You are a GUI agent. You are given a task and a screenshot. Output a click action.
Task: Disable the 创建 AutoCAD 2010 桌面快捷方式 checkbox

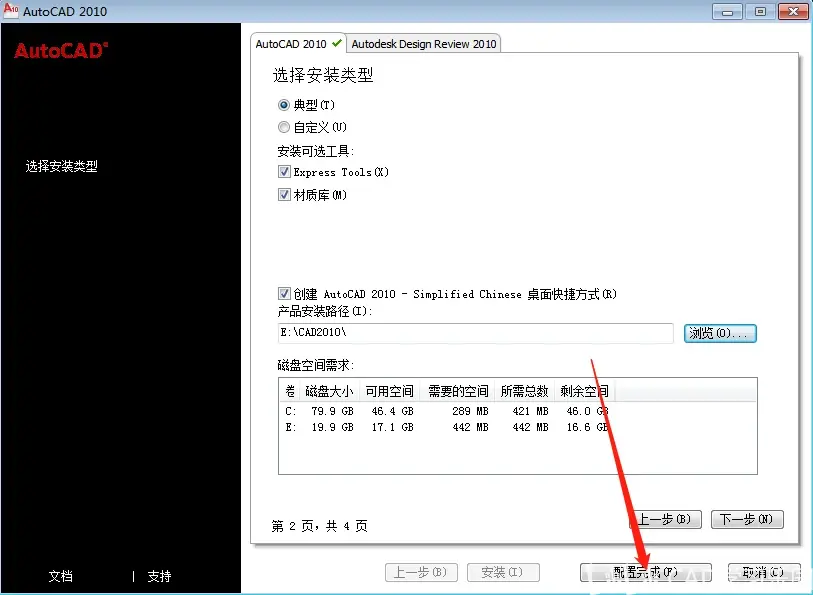(x=284, y=294)
